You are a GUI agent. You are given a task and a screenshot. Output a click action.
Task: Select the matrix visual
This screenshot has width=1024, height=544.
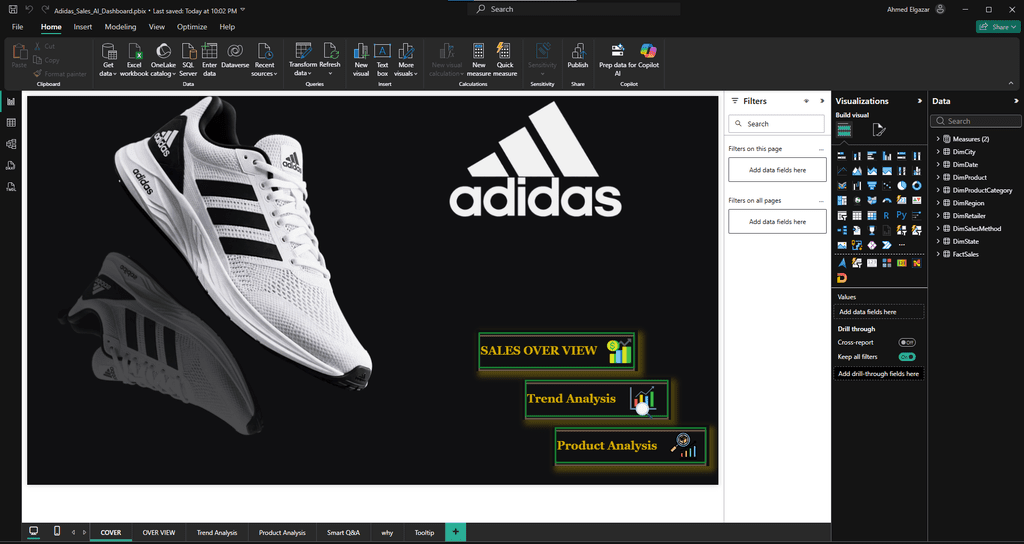click(x=872, y=216)
